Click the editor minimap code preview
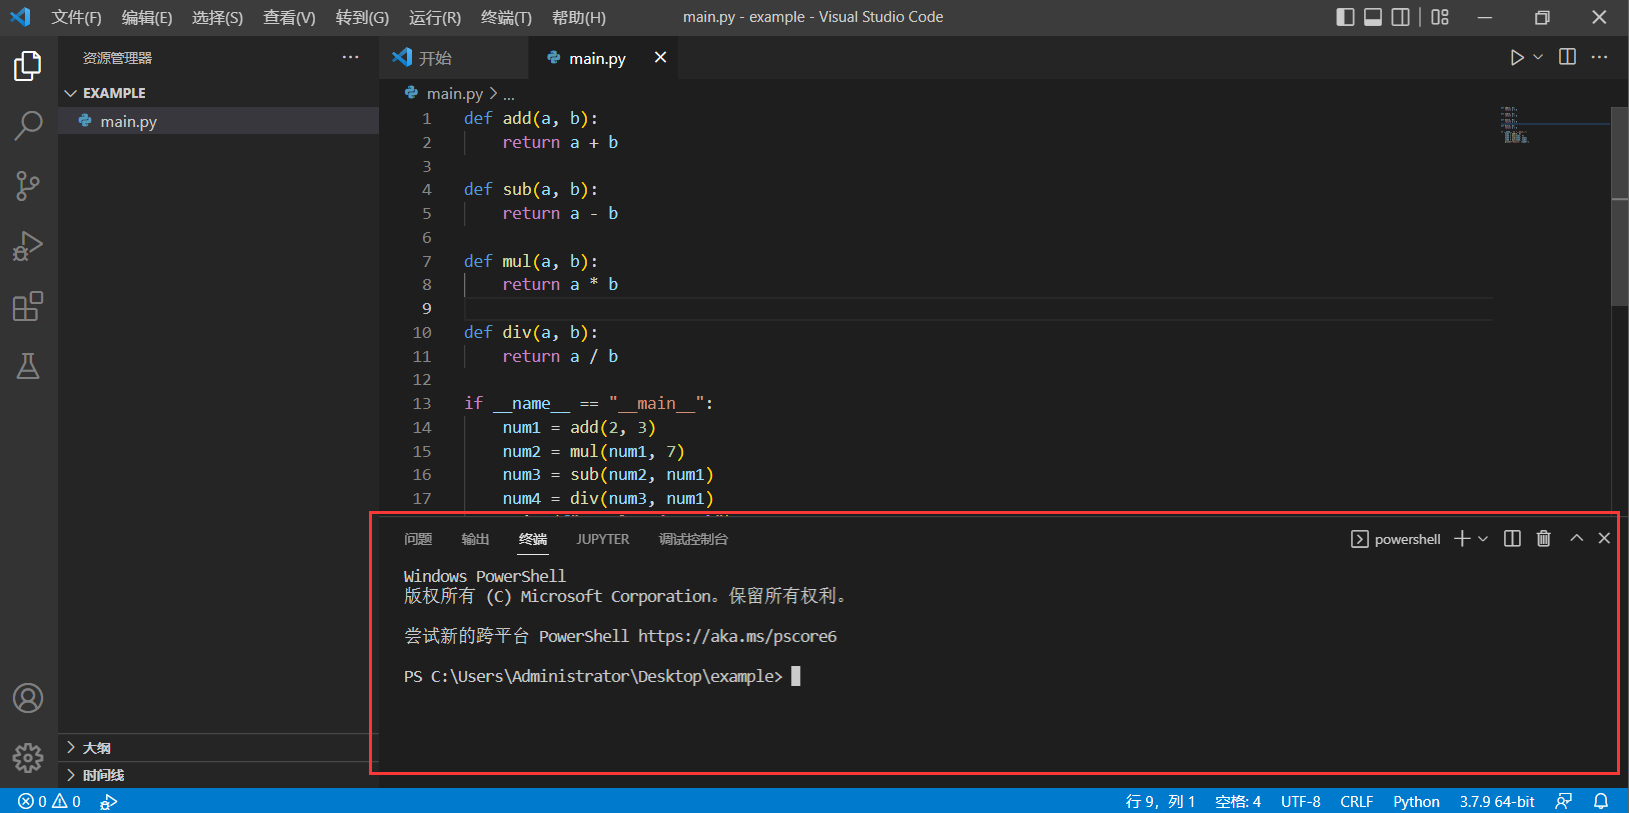The width and height of the screenshot is (1629, 813). click(x=1514, y=125)
